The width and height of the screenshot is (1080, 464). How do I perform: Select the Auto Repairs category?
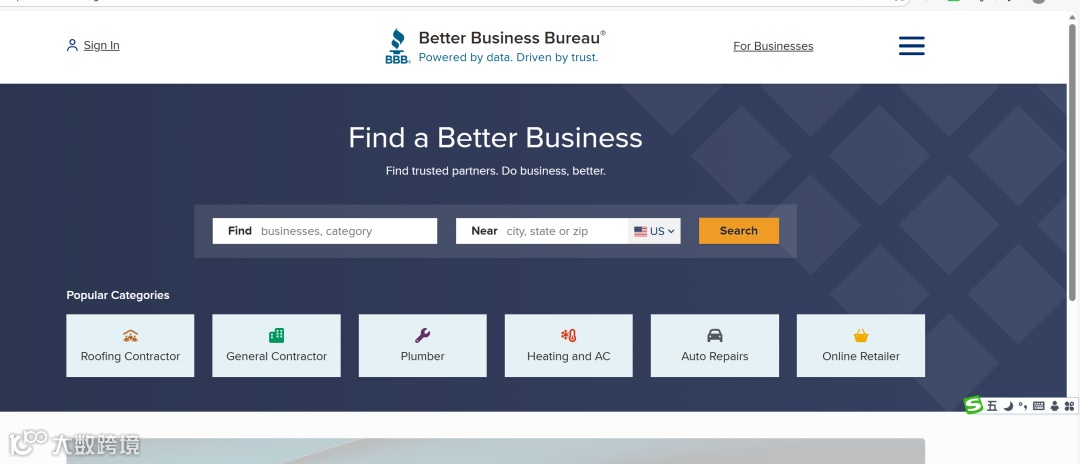pos(715,346)
